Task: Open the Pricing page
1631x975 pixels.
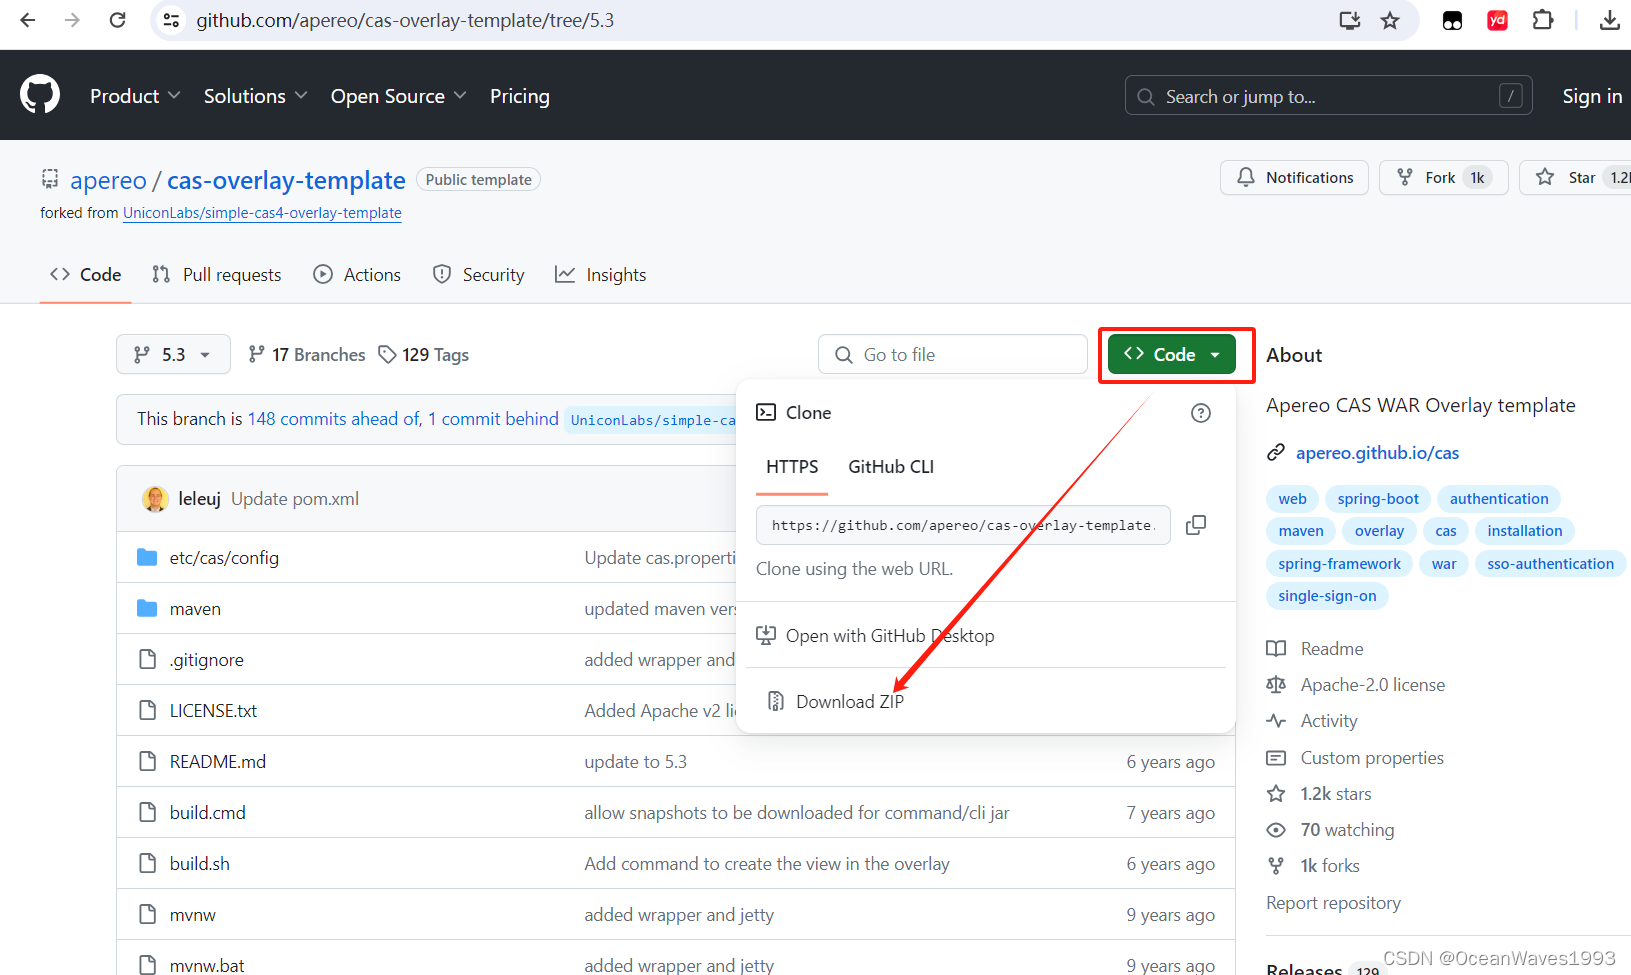Action: click(519, 96)
